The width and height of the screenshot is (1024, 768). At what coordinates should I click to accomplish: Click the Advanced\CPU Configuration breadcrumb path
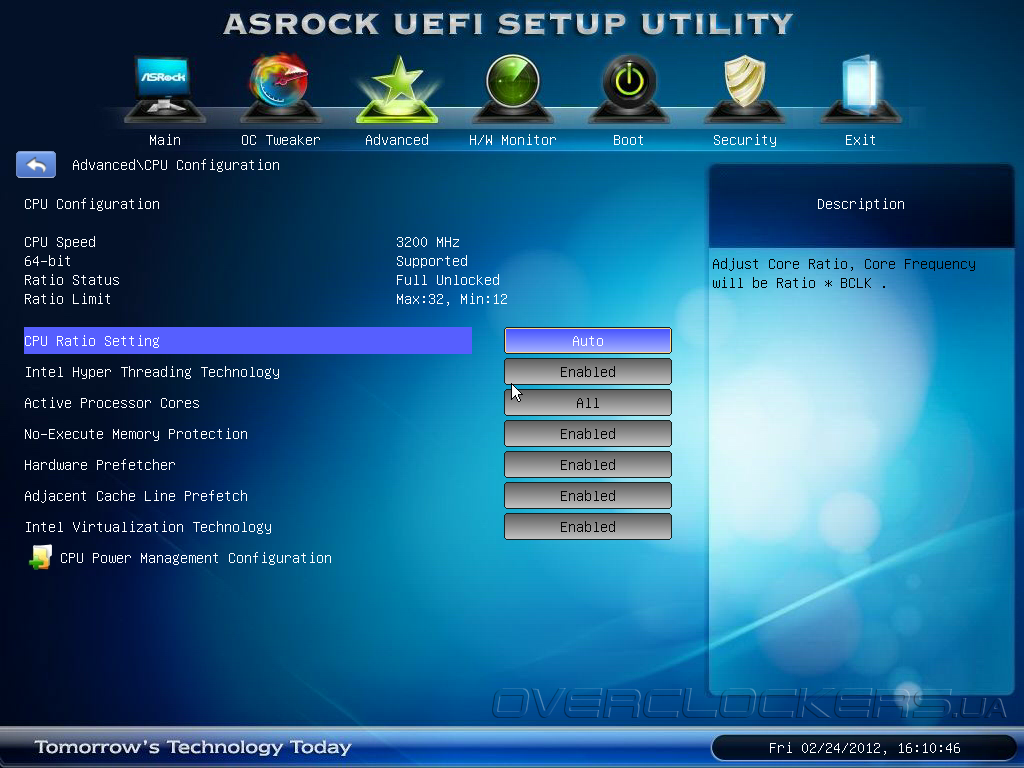(176, 165)
